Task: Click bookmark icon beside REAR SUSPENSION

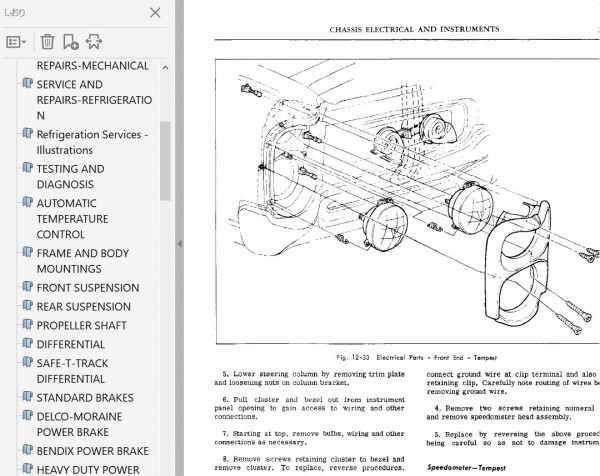Action: (x=27, y=305)
